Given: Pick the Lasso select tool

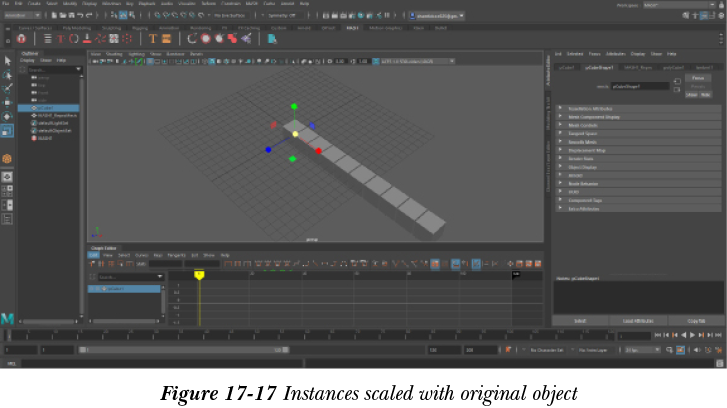Looking at the screenshot, I should click(x=8, y=75).
